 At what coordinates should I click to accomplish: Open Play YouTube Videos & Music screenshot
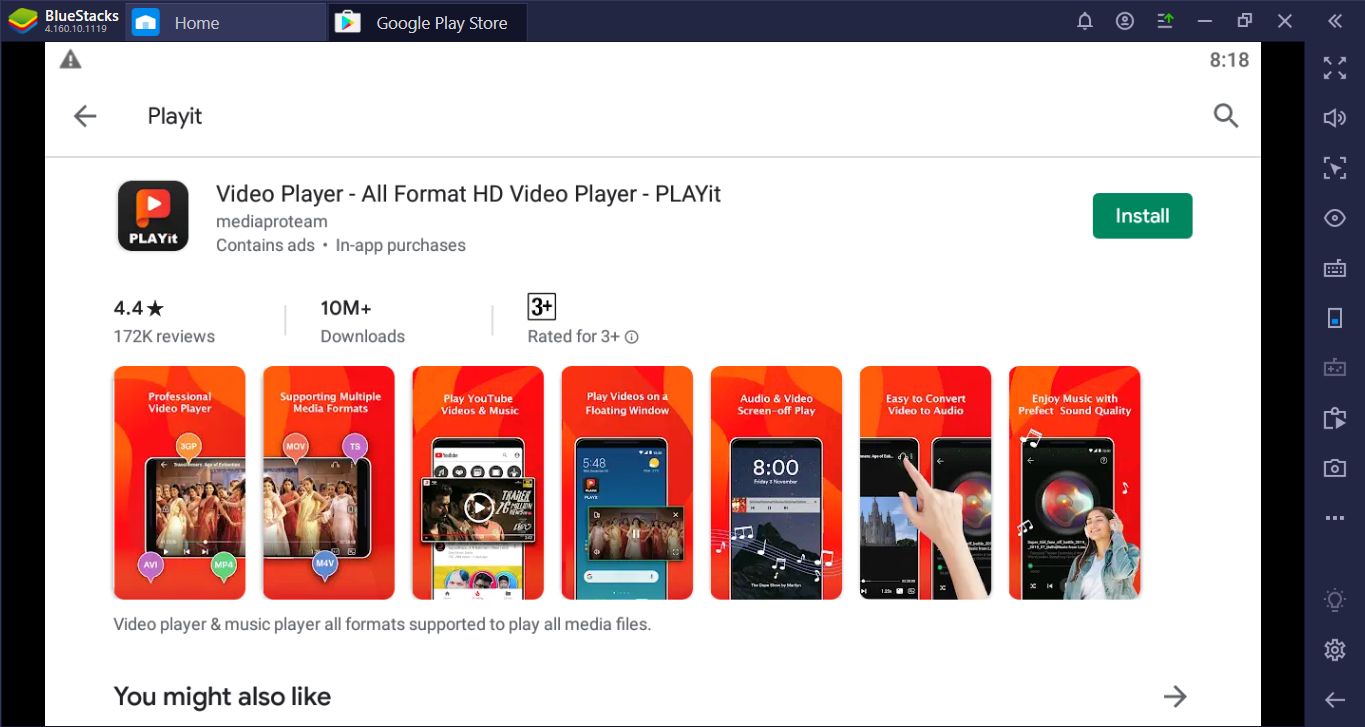click(478, 483)
